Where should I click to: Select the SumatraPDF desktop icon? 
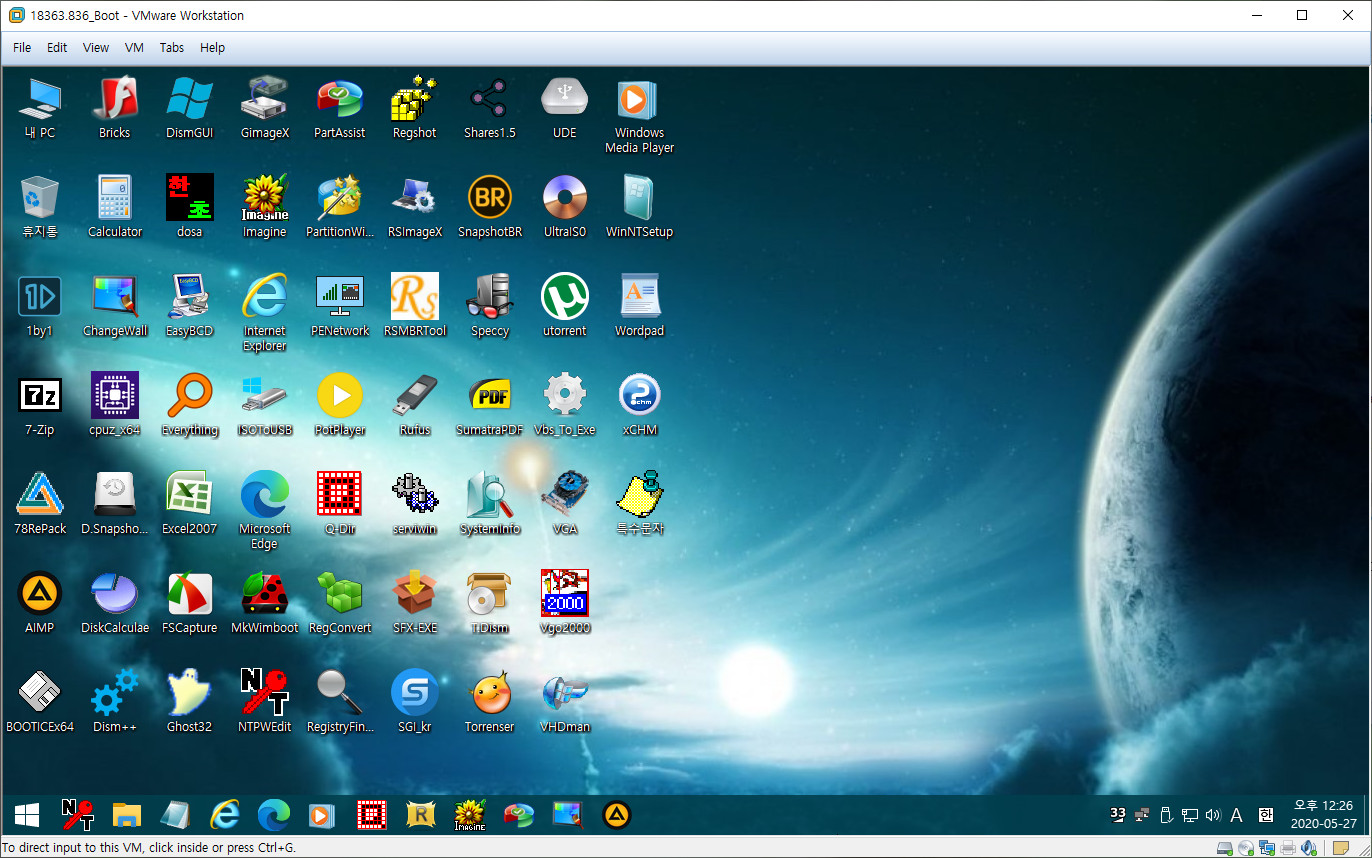click(x=490, y=405)
